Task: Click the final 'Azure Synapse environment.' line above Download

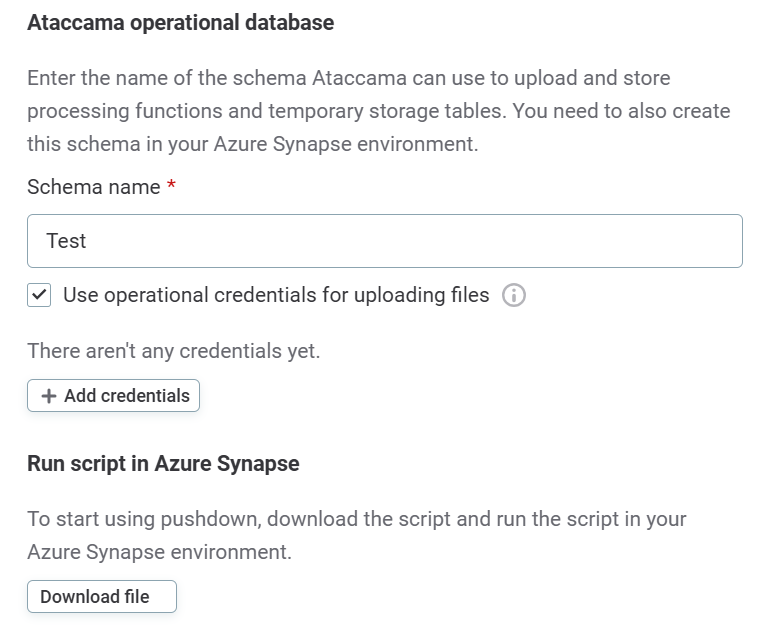Action: 159,552
